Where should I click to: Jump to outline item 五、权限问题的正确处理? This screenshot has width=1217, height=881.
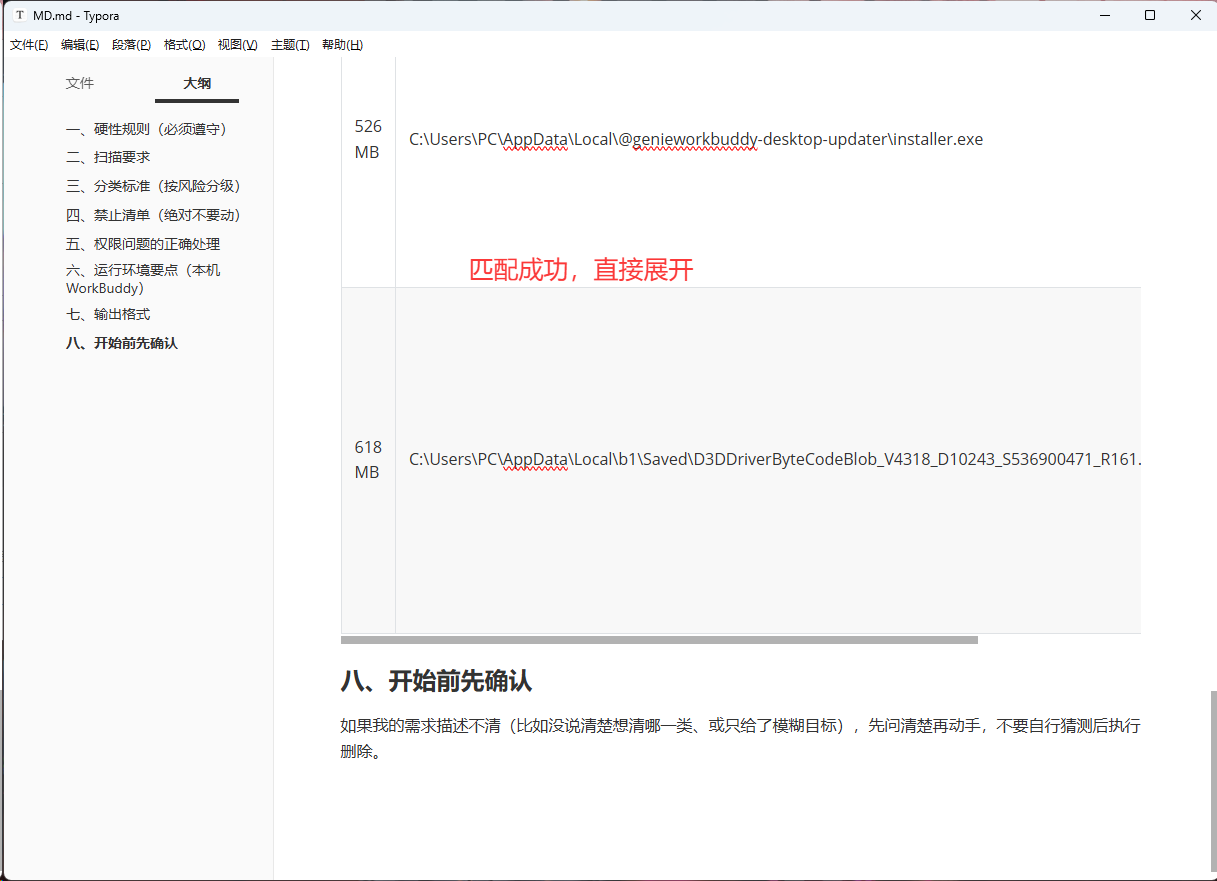pos(143,244)
